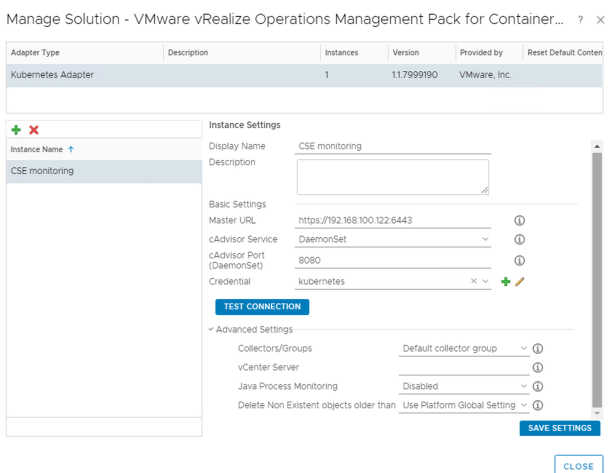The height and width of the screenshot is (473, 615).
Task: Click Master URL input field
Action: tap(393, 220)
